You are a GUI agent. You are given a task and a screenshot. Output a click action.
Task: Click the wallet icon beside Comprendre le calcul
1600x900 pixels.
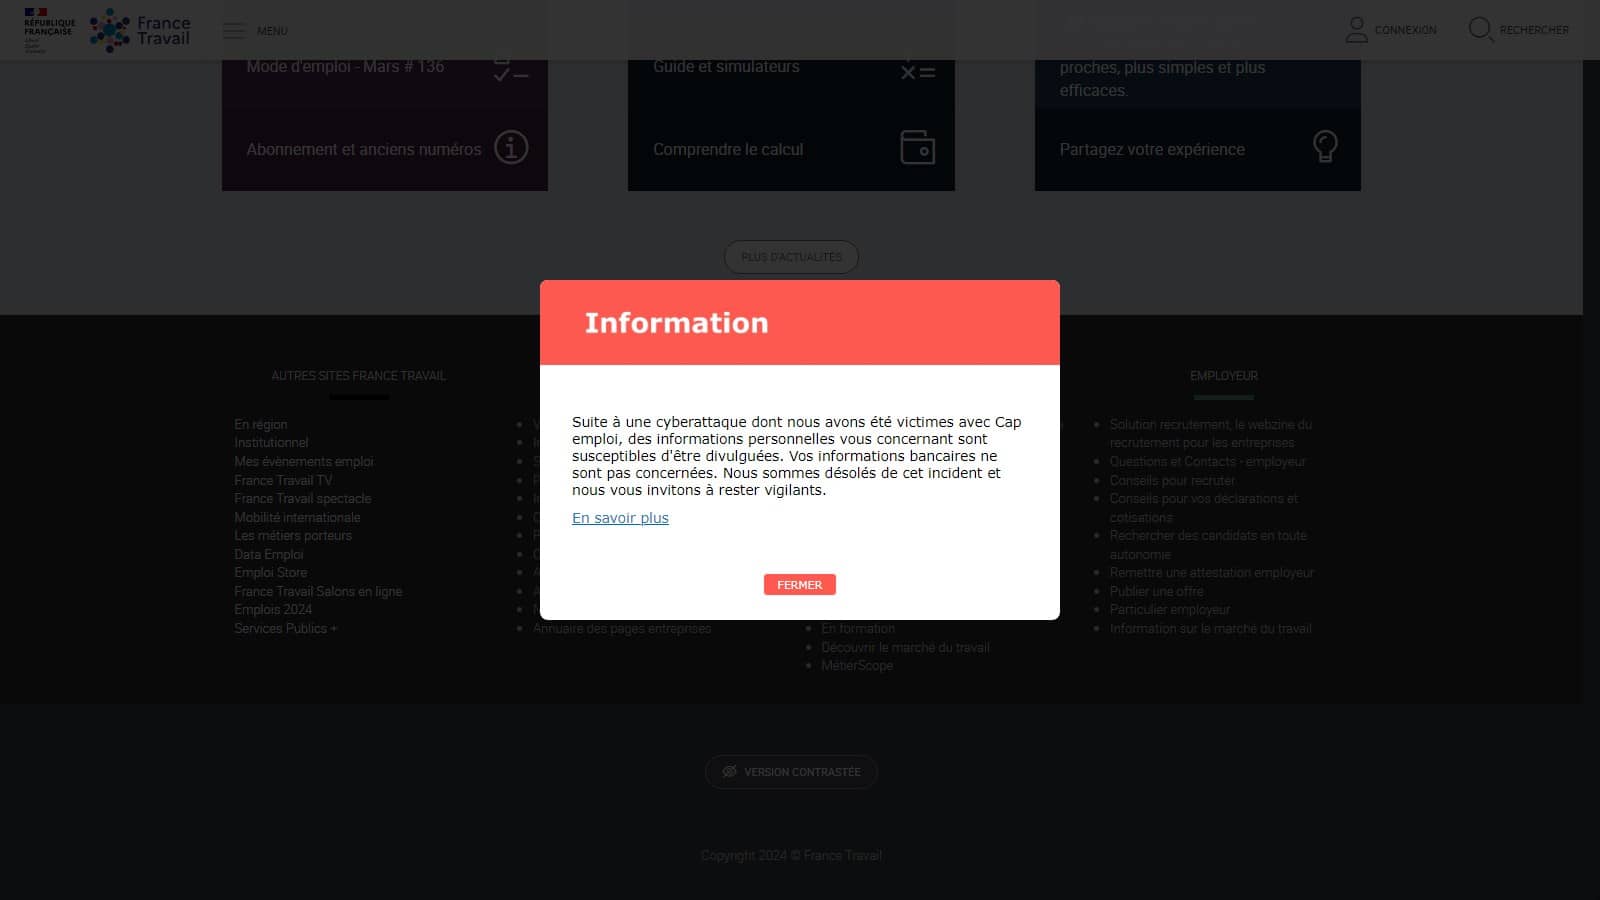coord(917,148)
